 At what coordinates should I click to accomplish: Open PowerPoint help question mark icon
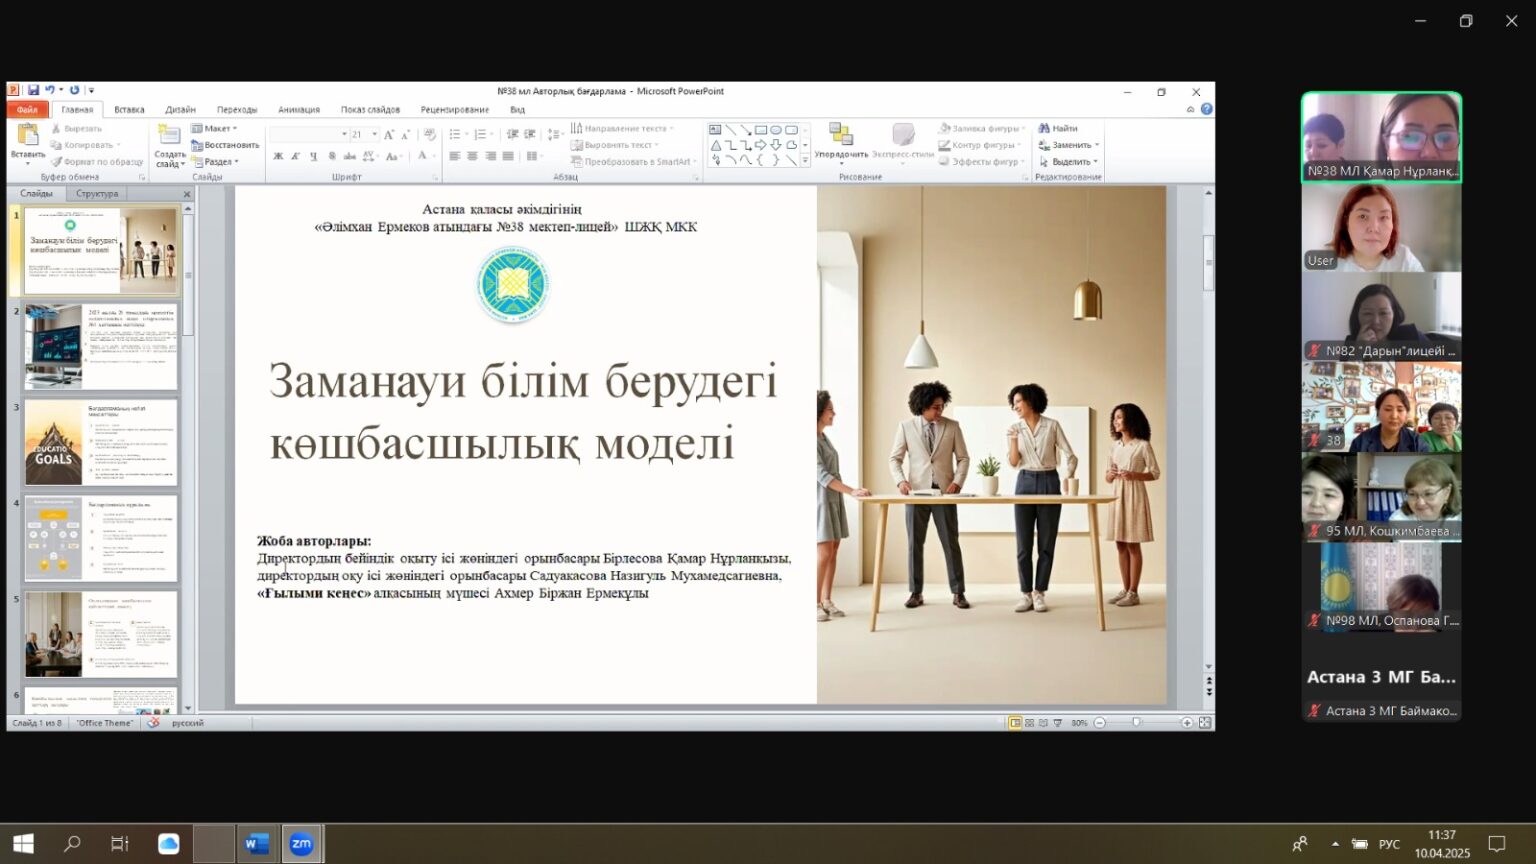(x=1207, y=110)
